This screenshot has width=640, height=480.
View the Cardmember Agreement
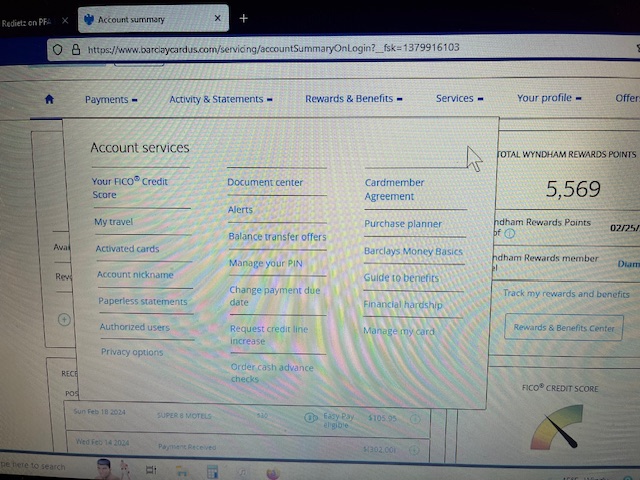394,189
